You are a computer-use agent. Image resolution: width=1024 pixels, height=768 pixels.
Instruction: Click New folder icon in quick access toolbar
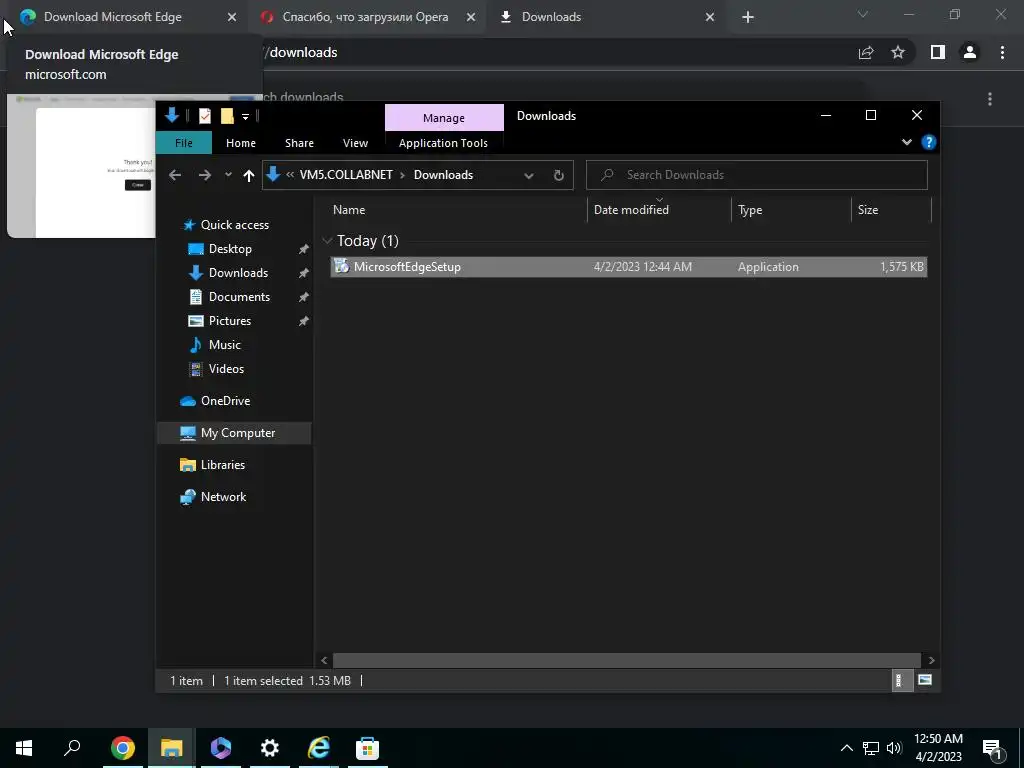click(227, 116)
